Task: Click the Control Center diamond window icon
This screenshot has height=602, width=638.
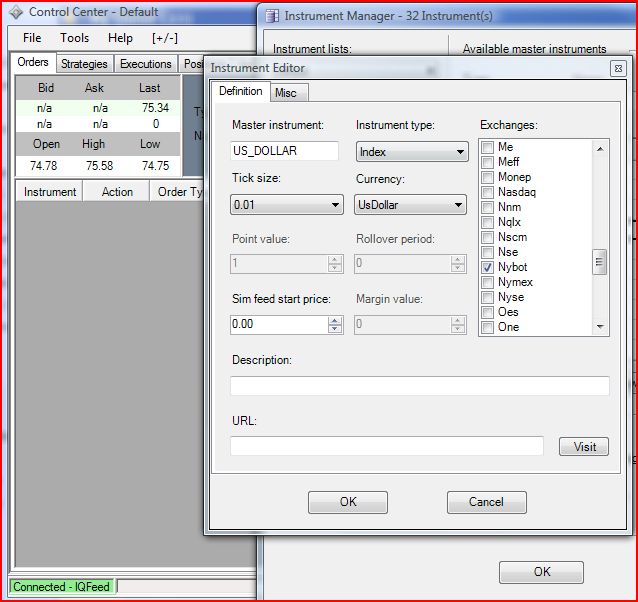Action: 15,12
